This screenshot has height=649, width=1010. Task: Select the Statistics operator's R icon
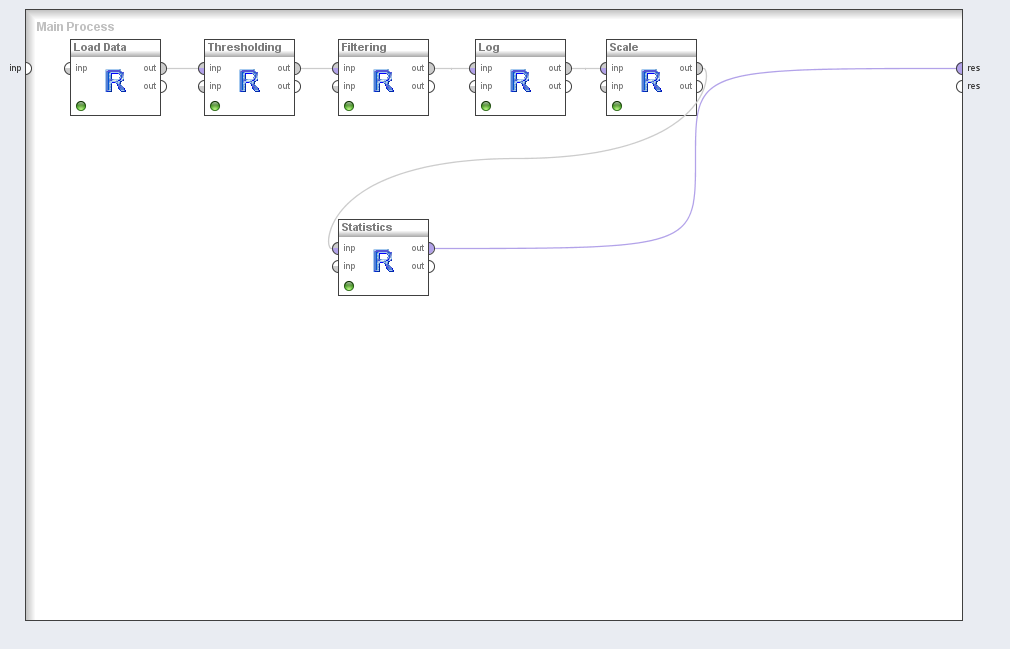384,261
